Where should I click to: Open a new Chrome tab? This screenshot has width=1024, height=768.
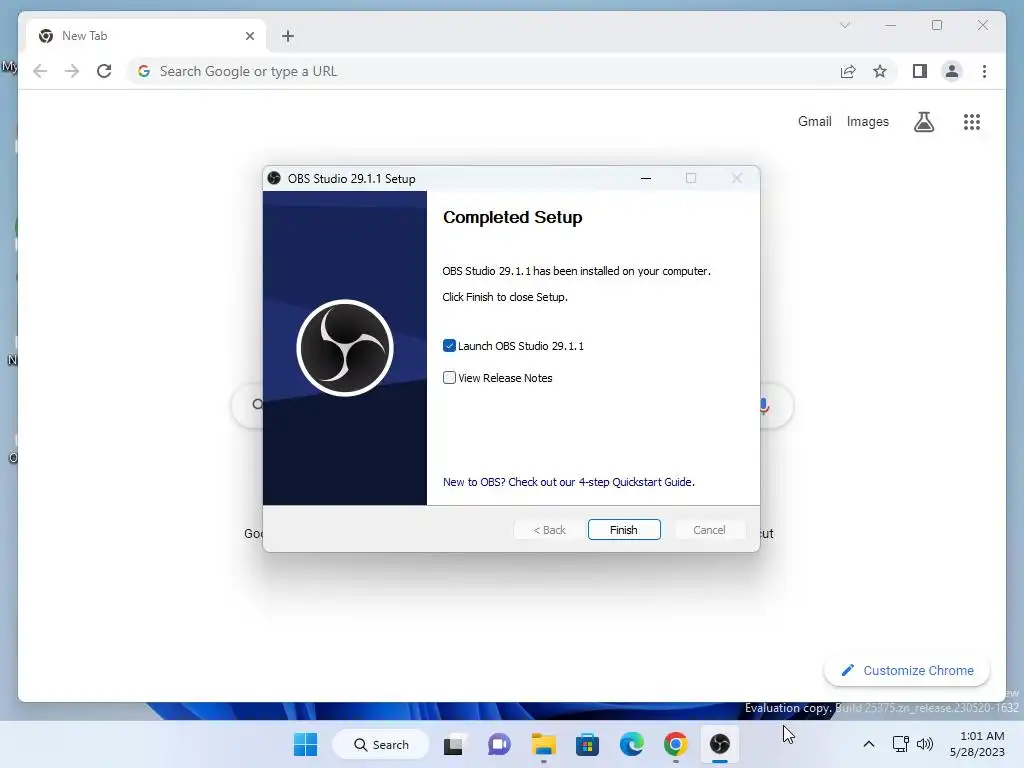coord(288,36)
